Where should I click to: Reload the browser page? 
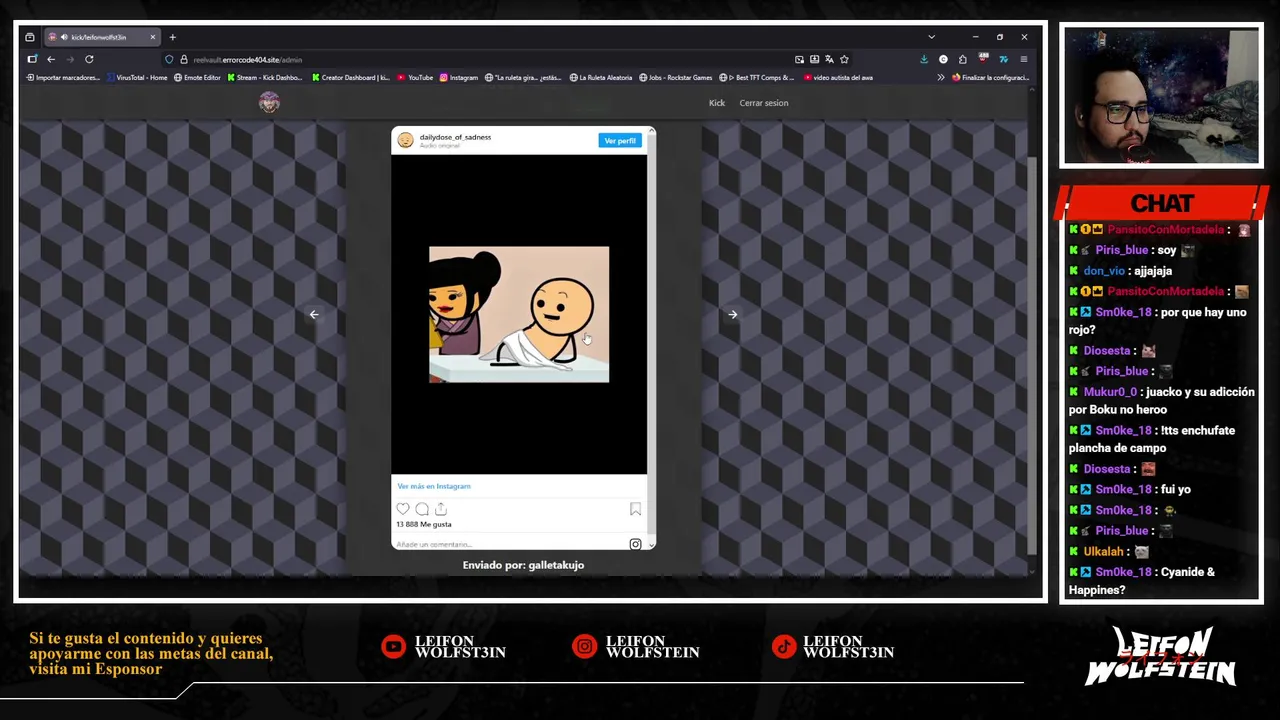click(x=89, y=59)
